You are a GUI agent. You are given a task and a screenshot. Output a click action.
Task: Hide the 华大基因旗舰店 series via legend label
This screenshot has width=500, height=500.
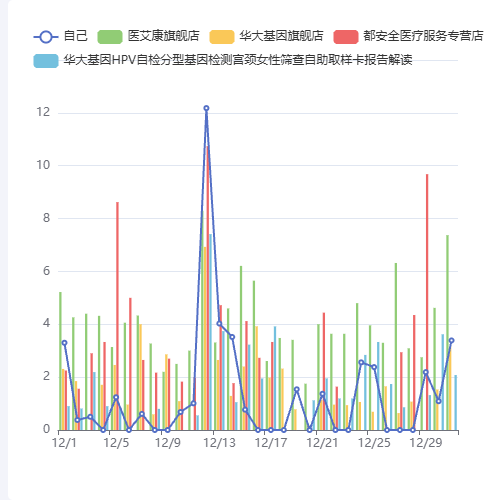pos(281,36)
